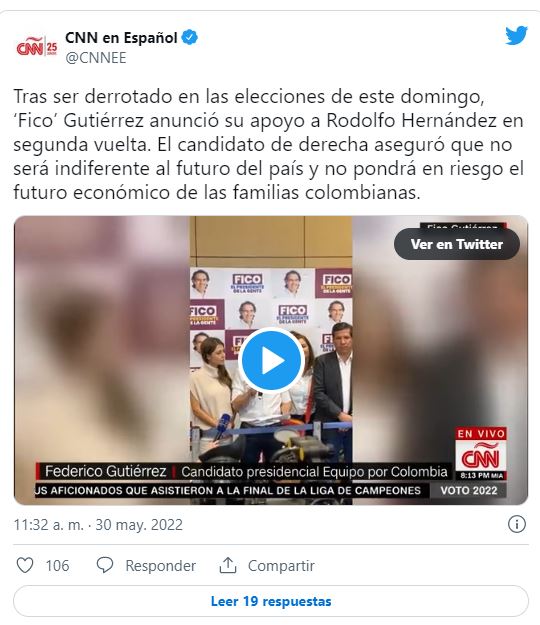Click the VOTO 2022 banner in video
This screenshot has height=625, width=540.
469,490
